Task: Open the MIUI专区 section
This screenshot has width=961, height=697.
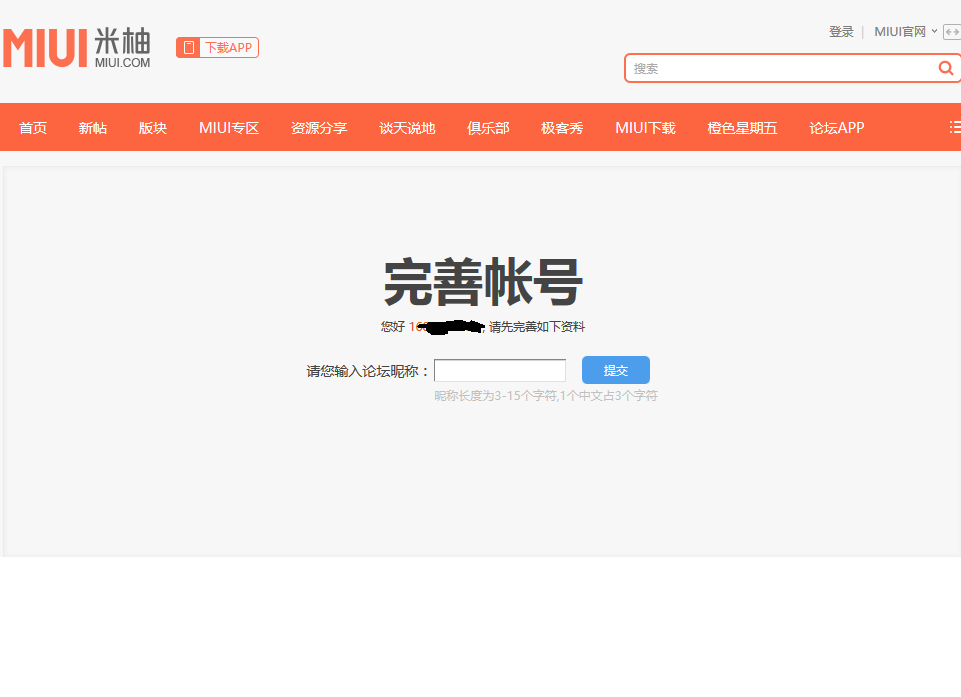Action: point(229,128)
